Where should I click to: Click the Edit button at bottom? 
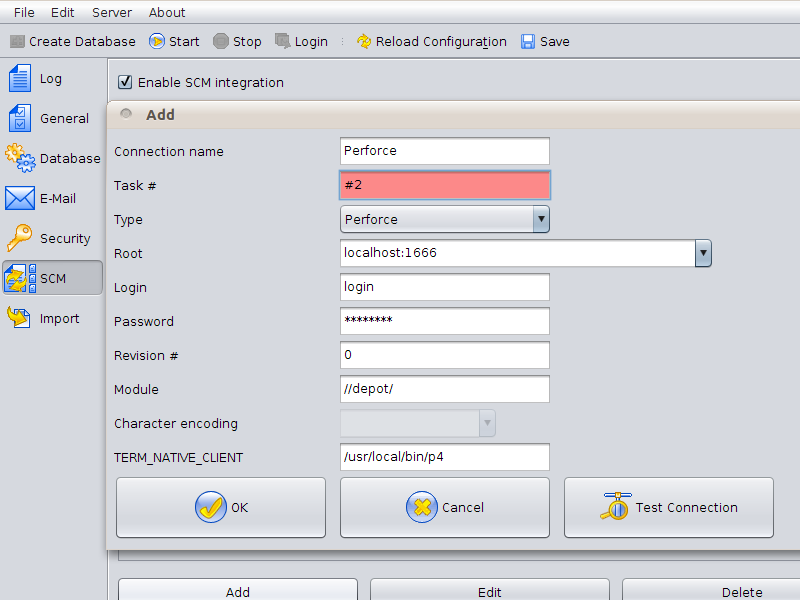tap(490, 590)
